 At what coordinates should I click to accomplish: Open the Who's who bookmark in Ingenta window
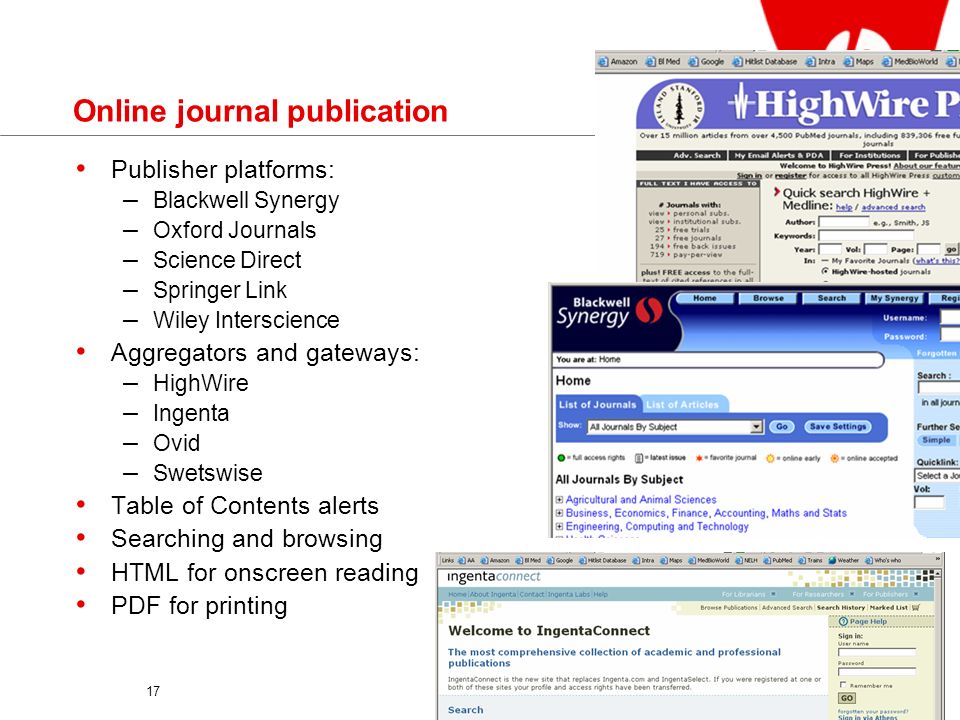tap(883, 560)
